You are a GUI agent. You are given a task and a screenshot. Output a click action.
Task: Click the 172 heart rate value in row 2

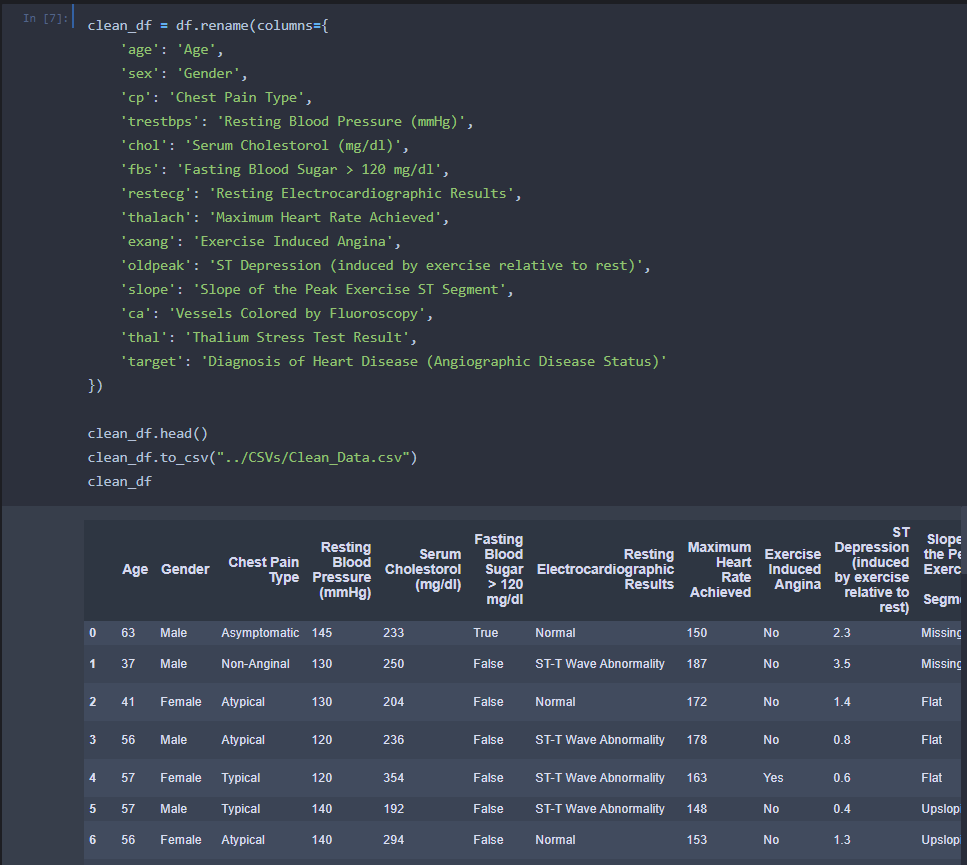point(697,702)
